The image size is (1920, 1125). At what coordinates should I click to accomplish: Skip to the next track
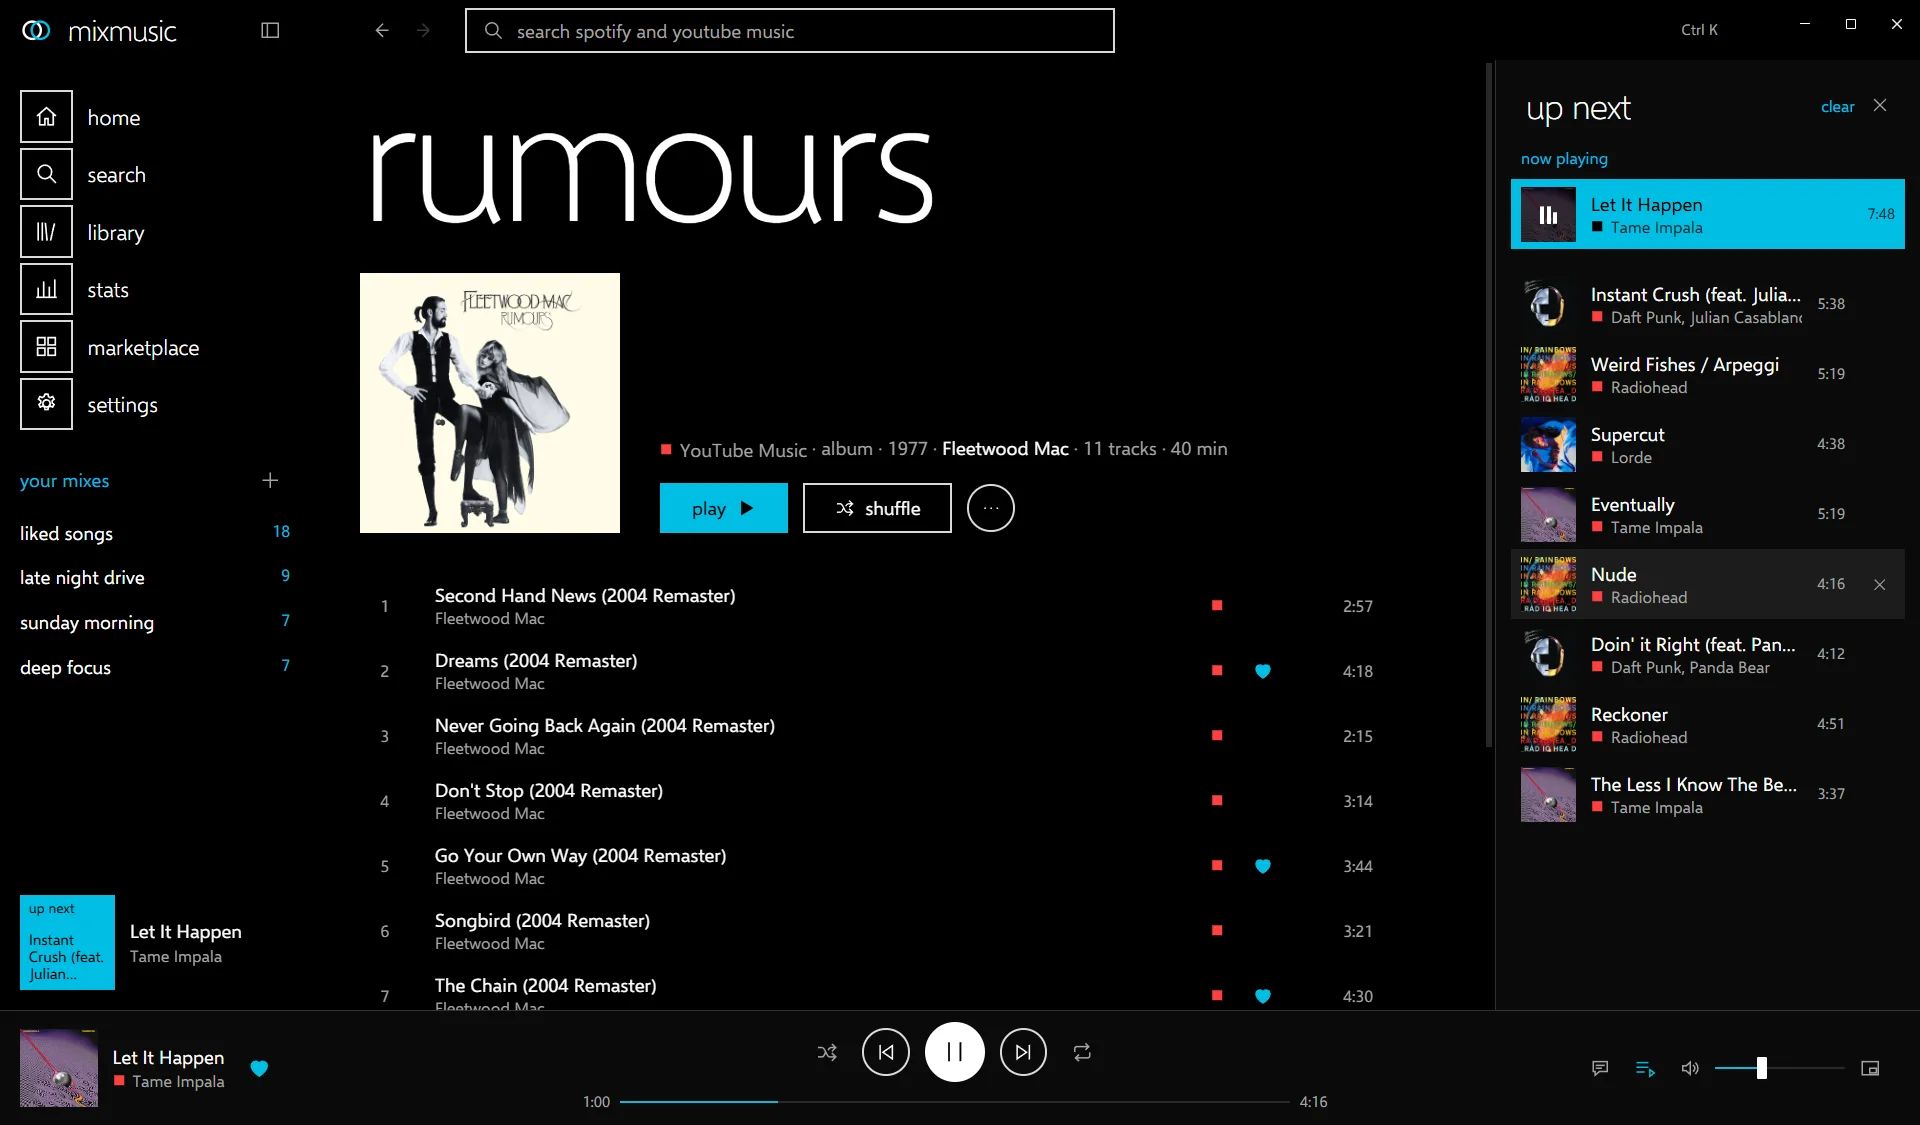1023,1052
